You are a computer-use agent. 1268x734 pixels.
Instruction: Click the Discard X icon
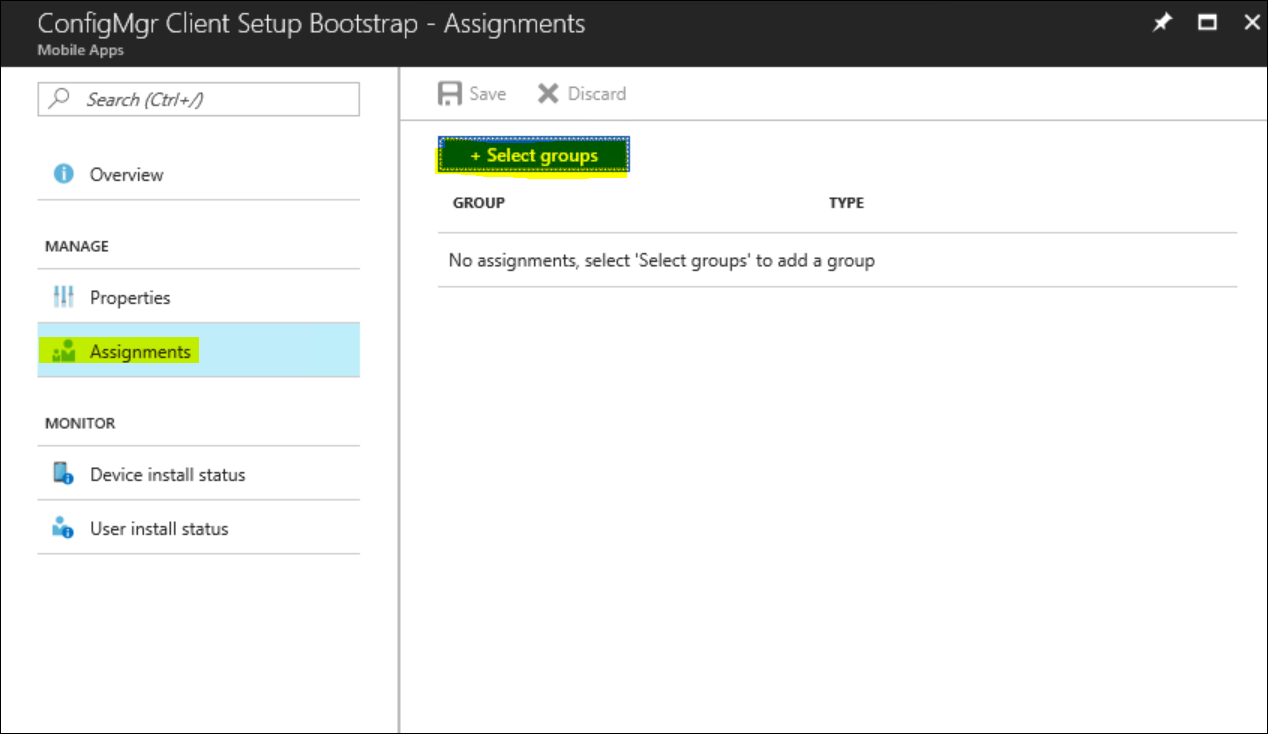tap(548, 94)
